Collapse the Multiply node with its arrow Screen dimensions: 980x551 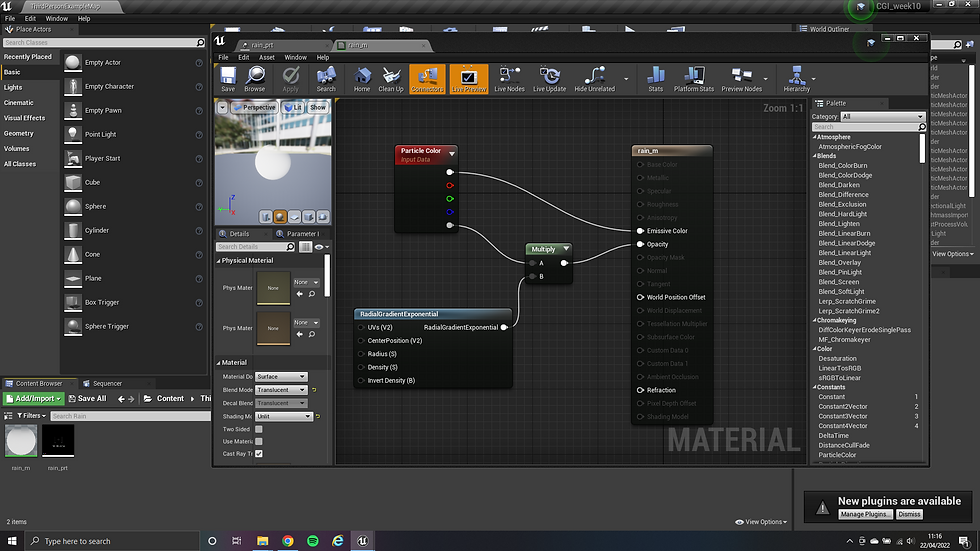[566, 249]
